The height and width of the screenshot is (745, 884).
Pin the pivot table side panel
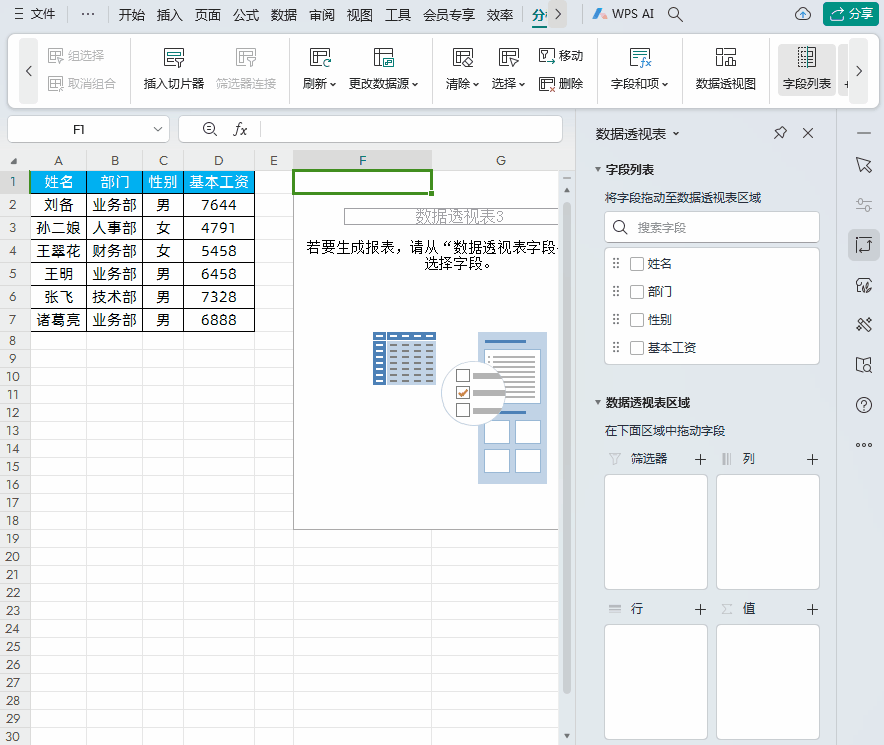[780, 133]
